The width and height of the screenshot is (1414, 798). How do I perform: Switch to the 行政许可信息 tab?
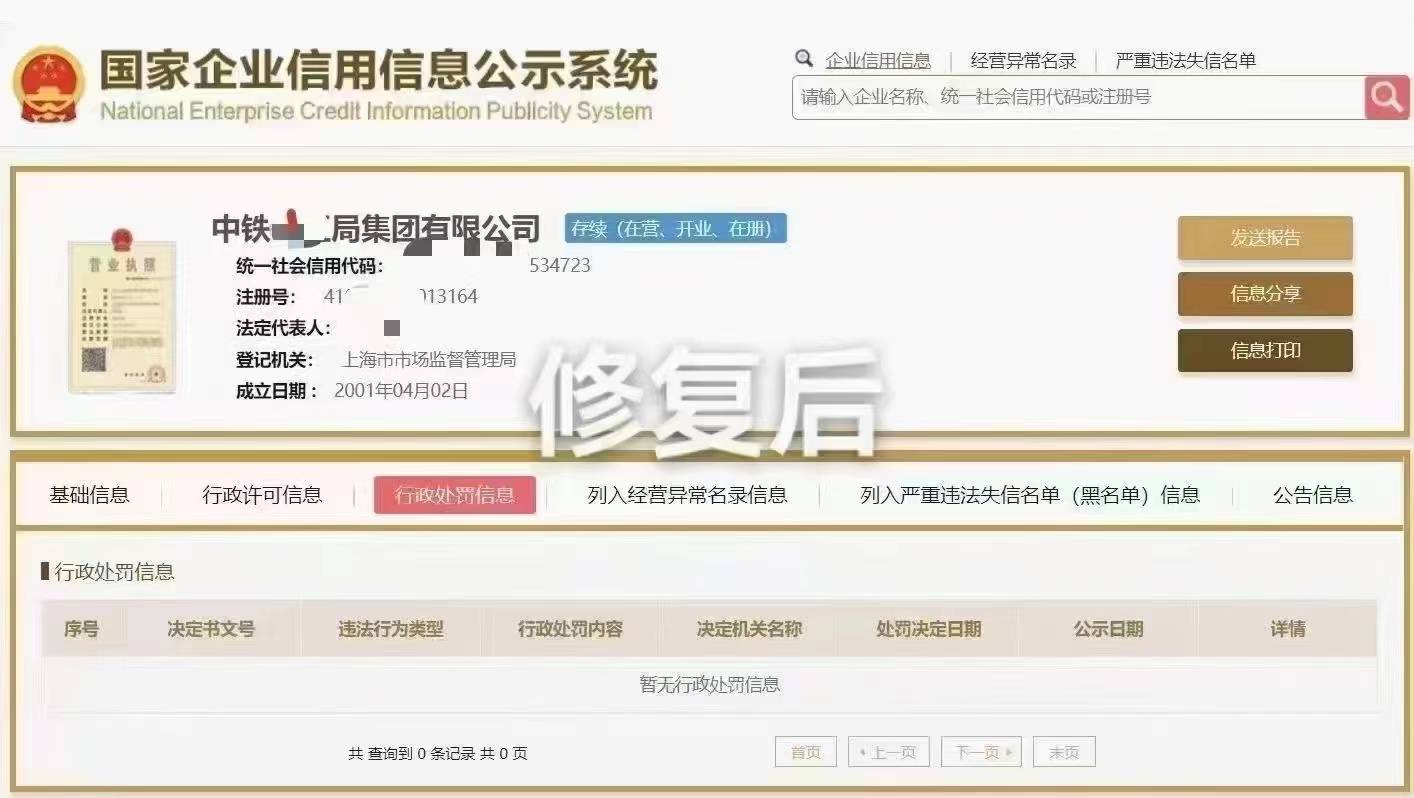pos(262,494)
